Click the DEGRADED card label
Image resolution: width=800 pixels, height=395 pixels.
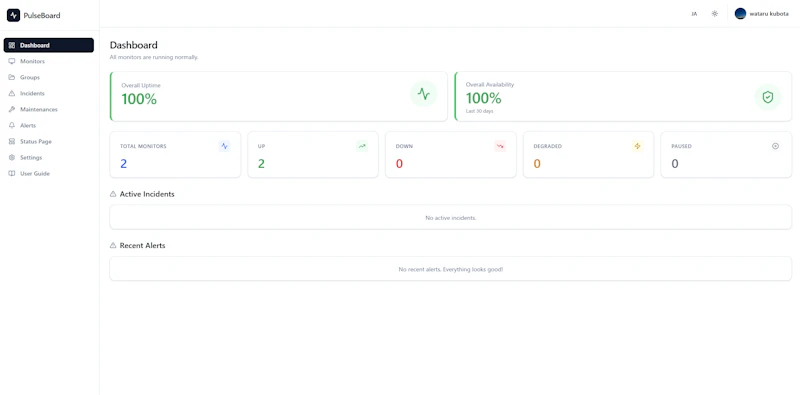tap(547, 146)
